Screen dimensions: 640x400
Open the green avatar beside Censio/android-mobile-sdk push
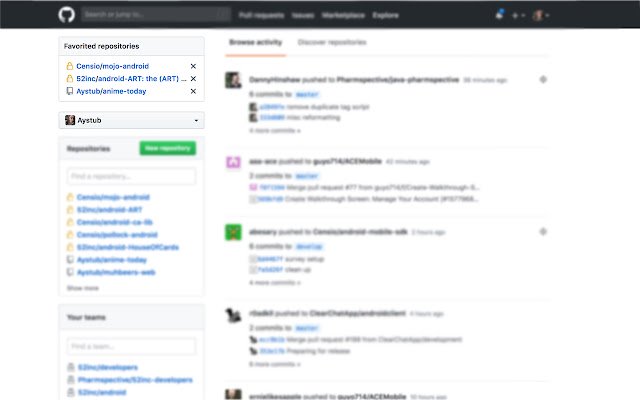coord(233,232)
